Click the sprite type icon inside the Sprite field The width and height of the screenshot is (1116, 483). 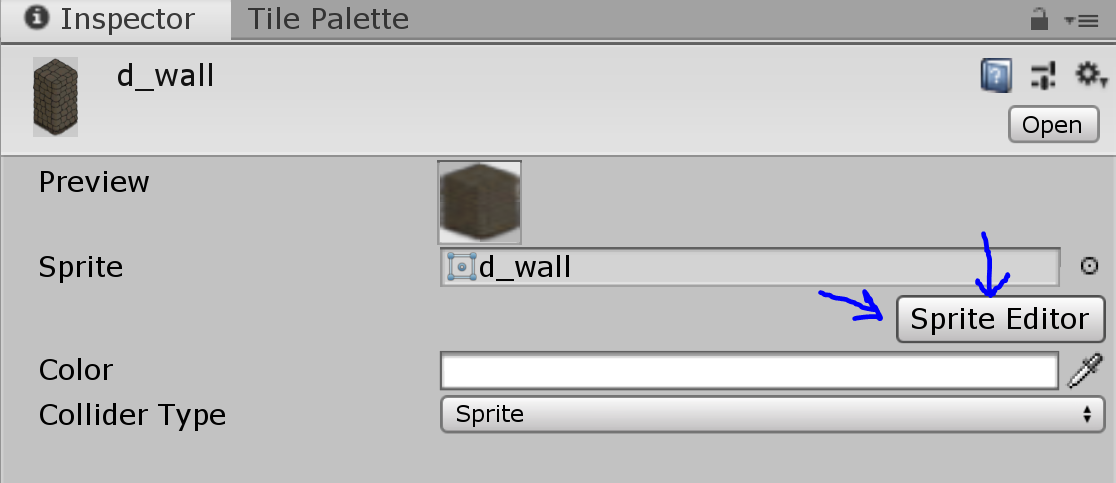click(x=461, y=267)
